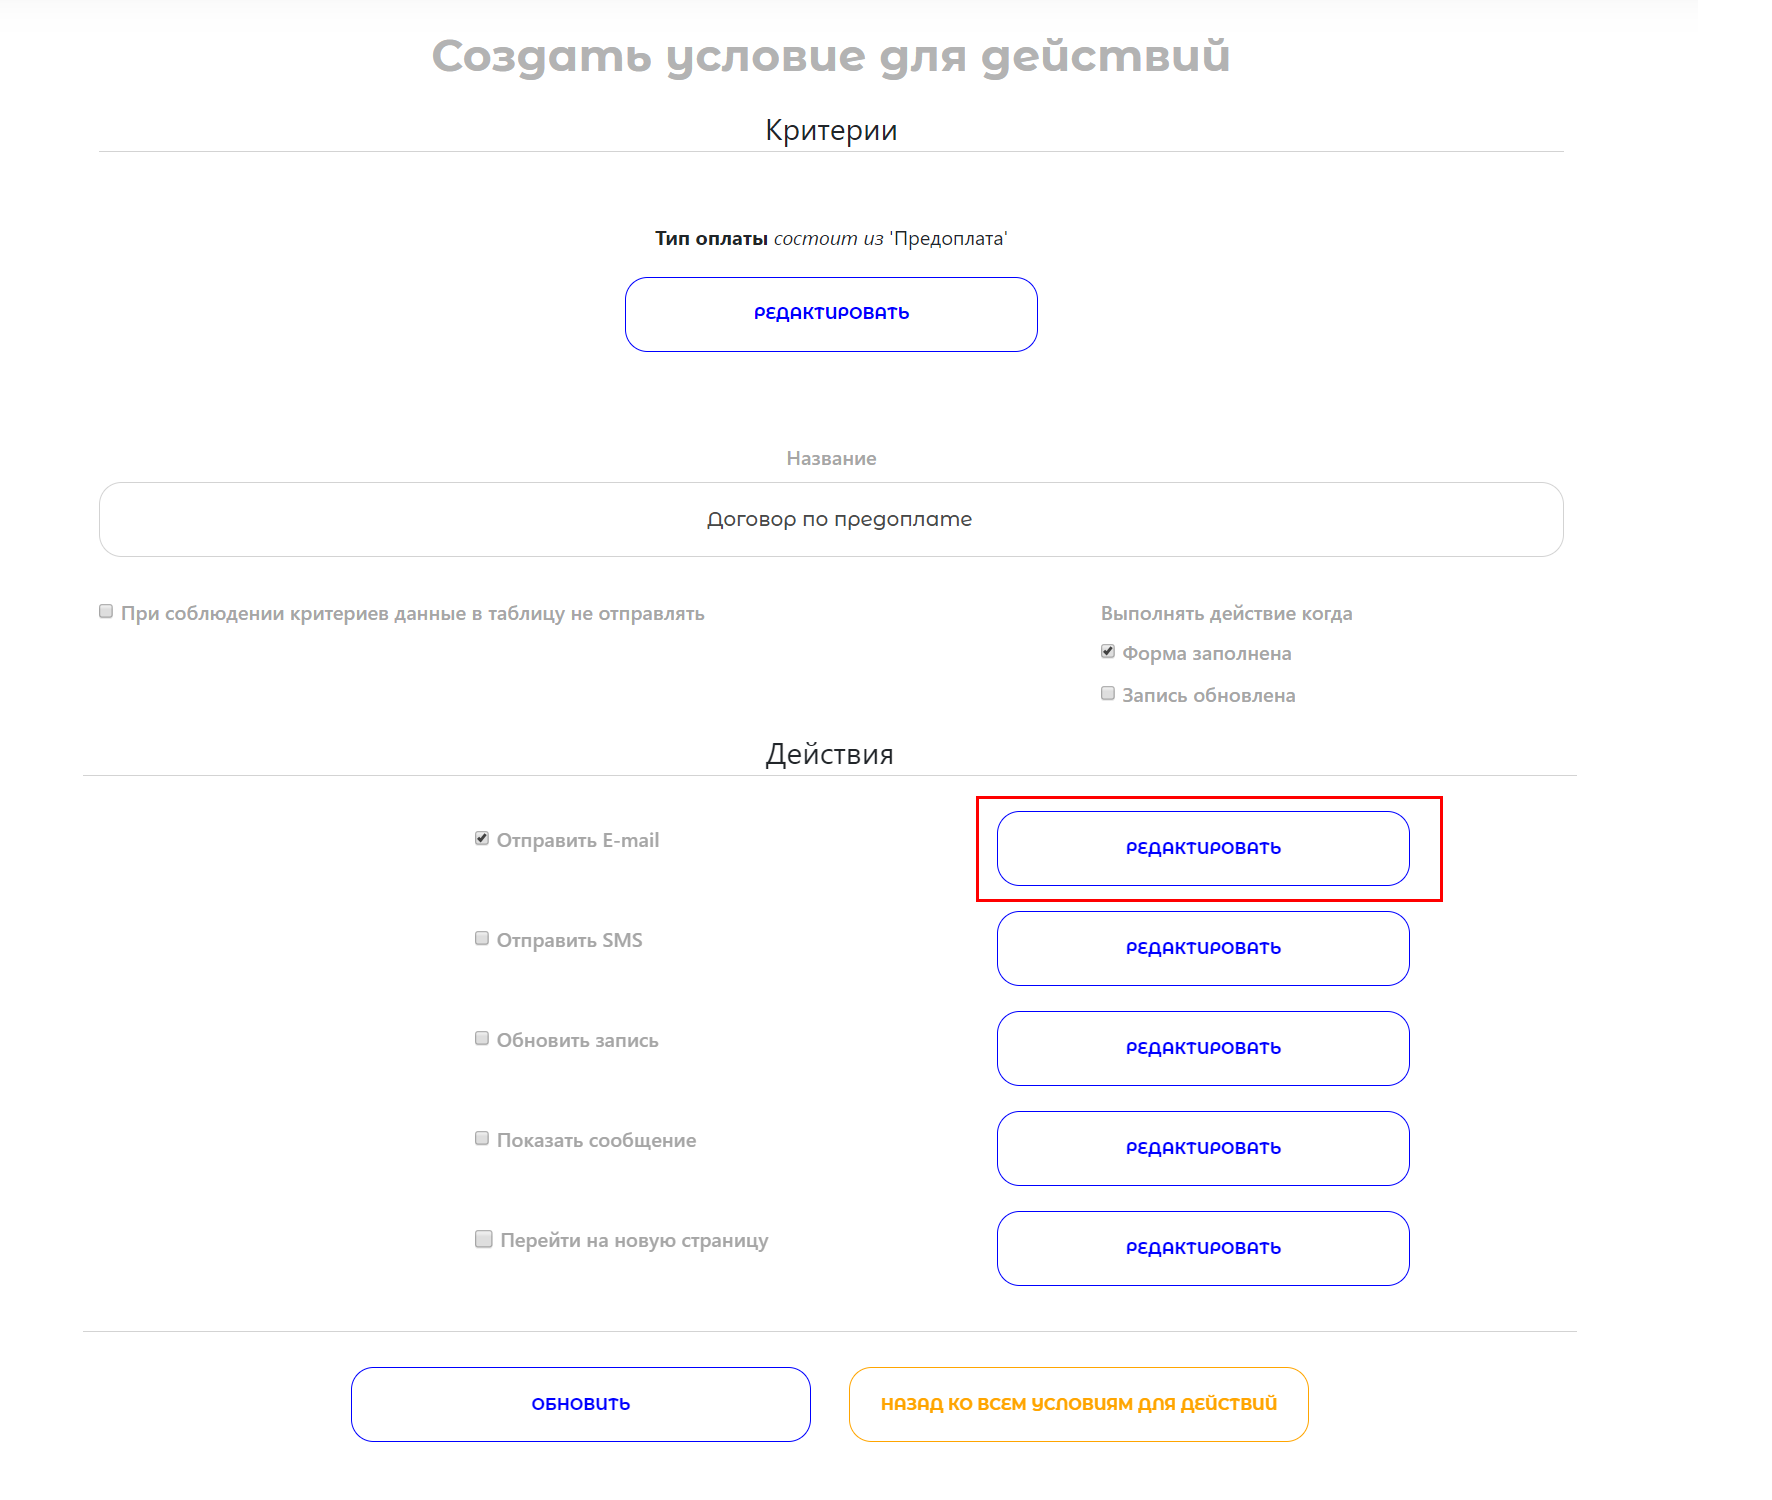Viewport: 1772px width, 1500px height.
Task: Click Редактировать next to Перейти на новую страницу
Action: click(x=1203, y=1248)
